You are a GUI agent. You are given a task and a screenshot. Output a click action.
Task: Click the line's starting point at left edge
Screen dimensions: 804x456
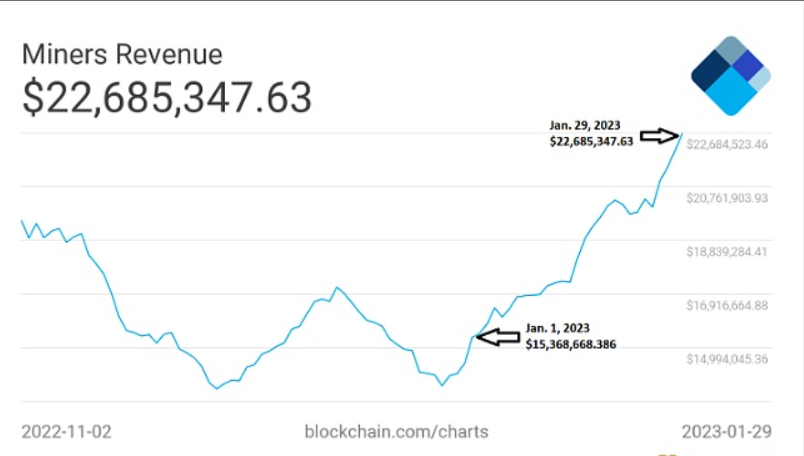pos(22,221)
